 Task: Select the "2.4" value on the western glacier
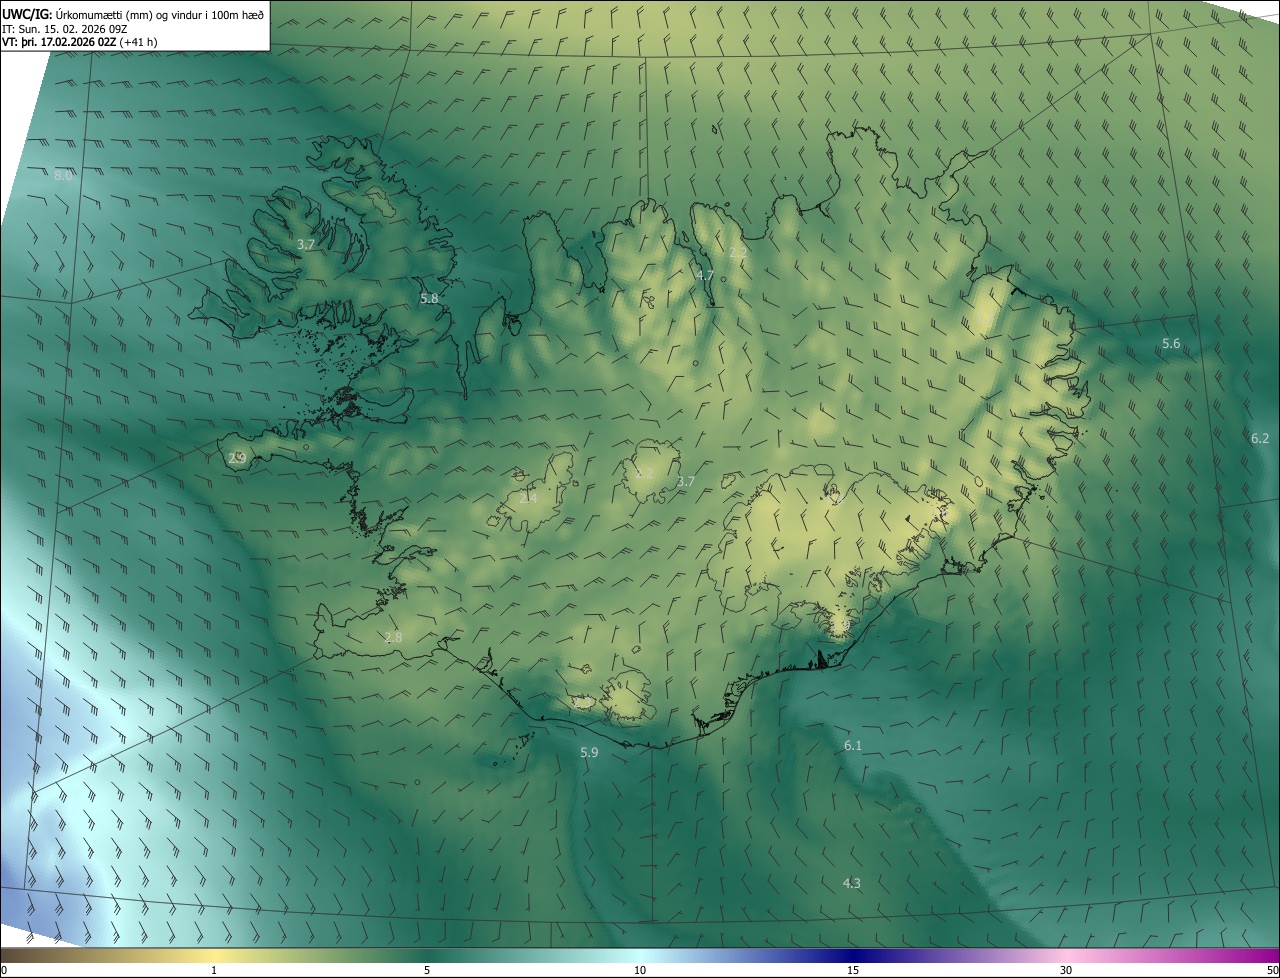[528, 497]
